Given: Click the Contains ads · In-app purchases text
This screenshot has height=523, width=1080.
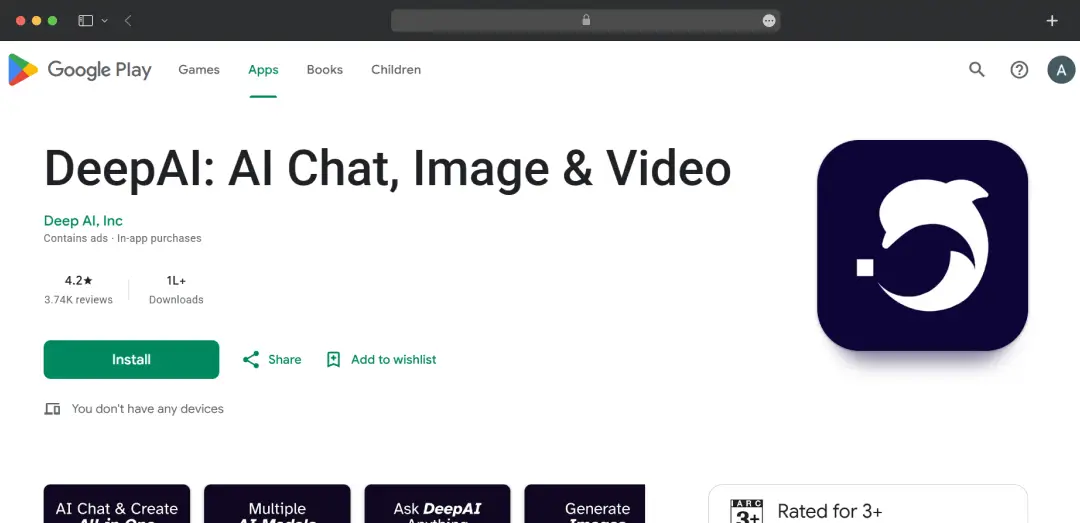Looking at the screenshot, I should pyautogui.click(x=123, y=238).
